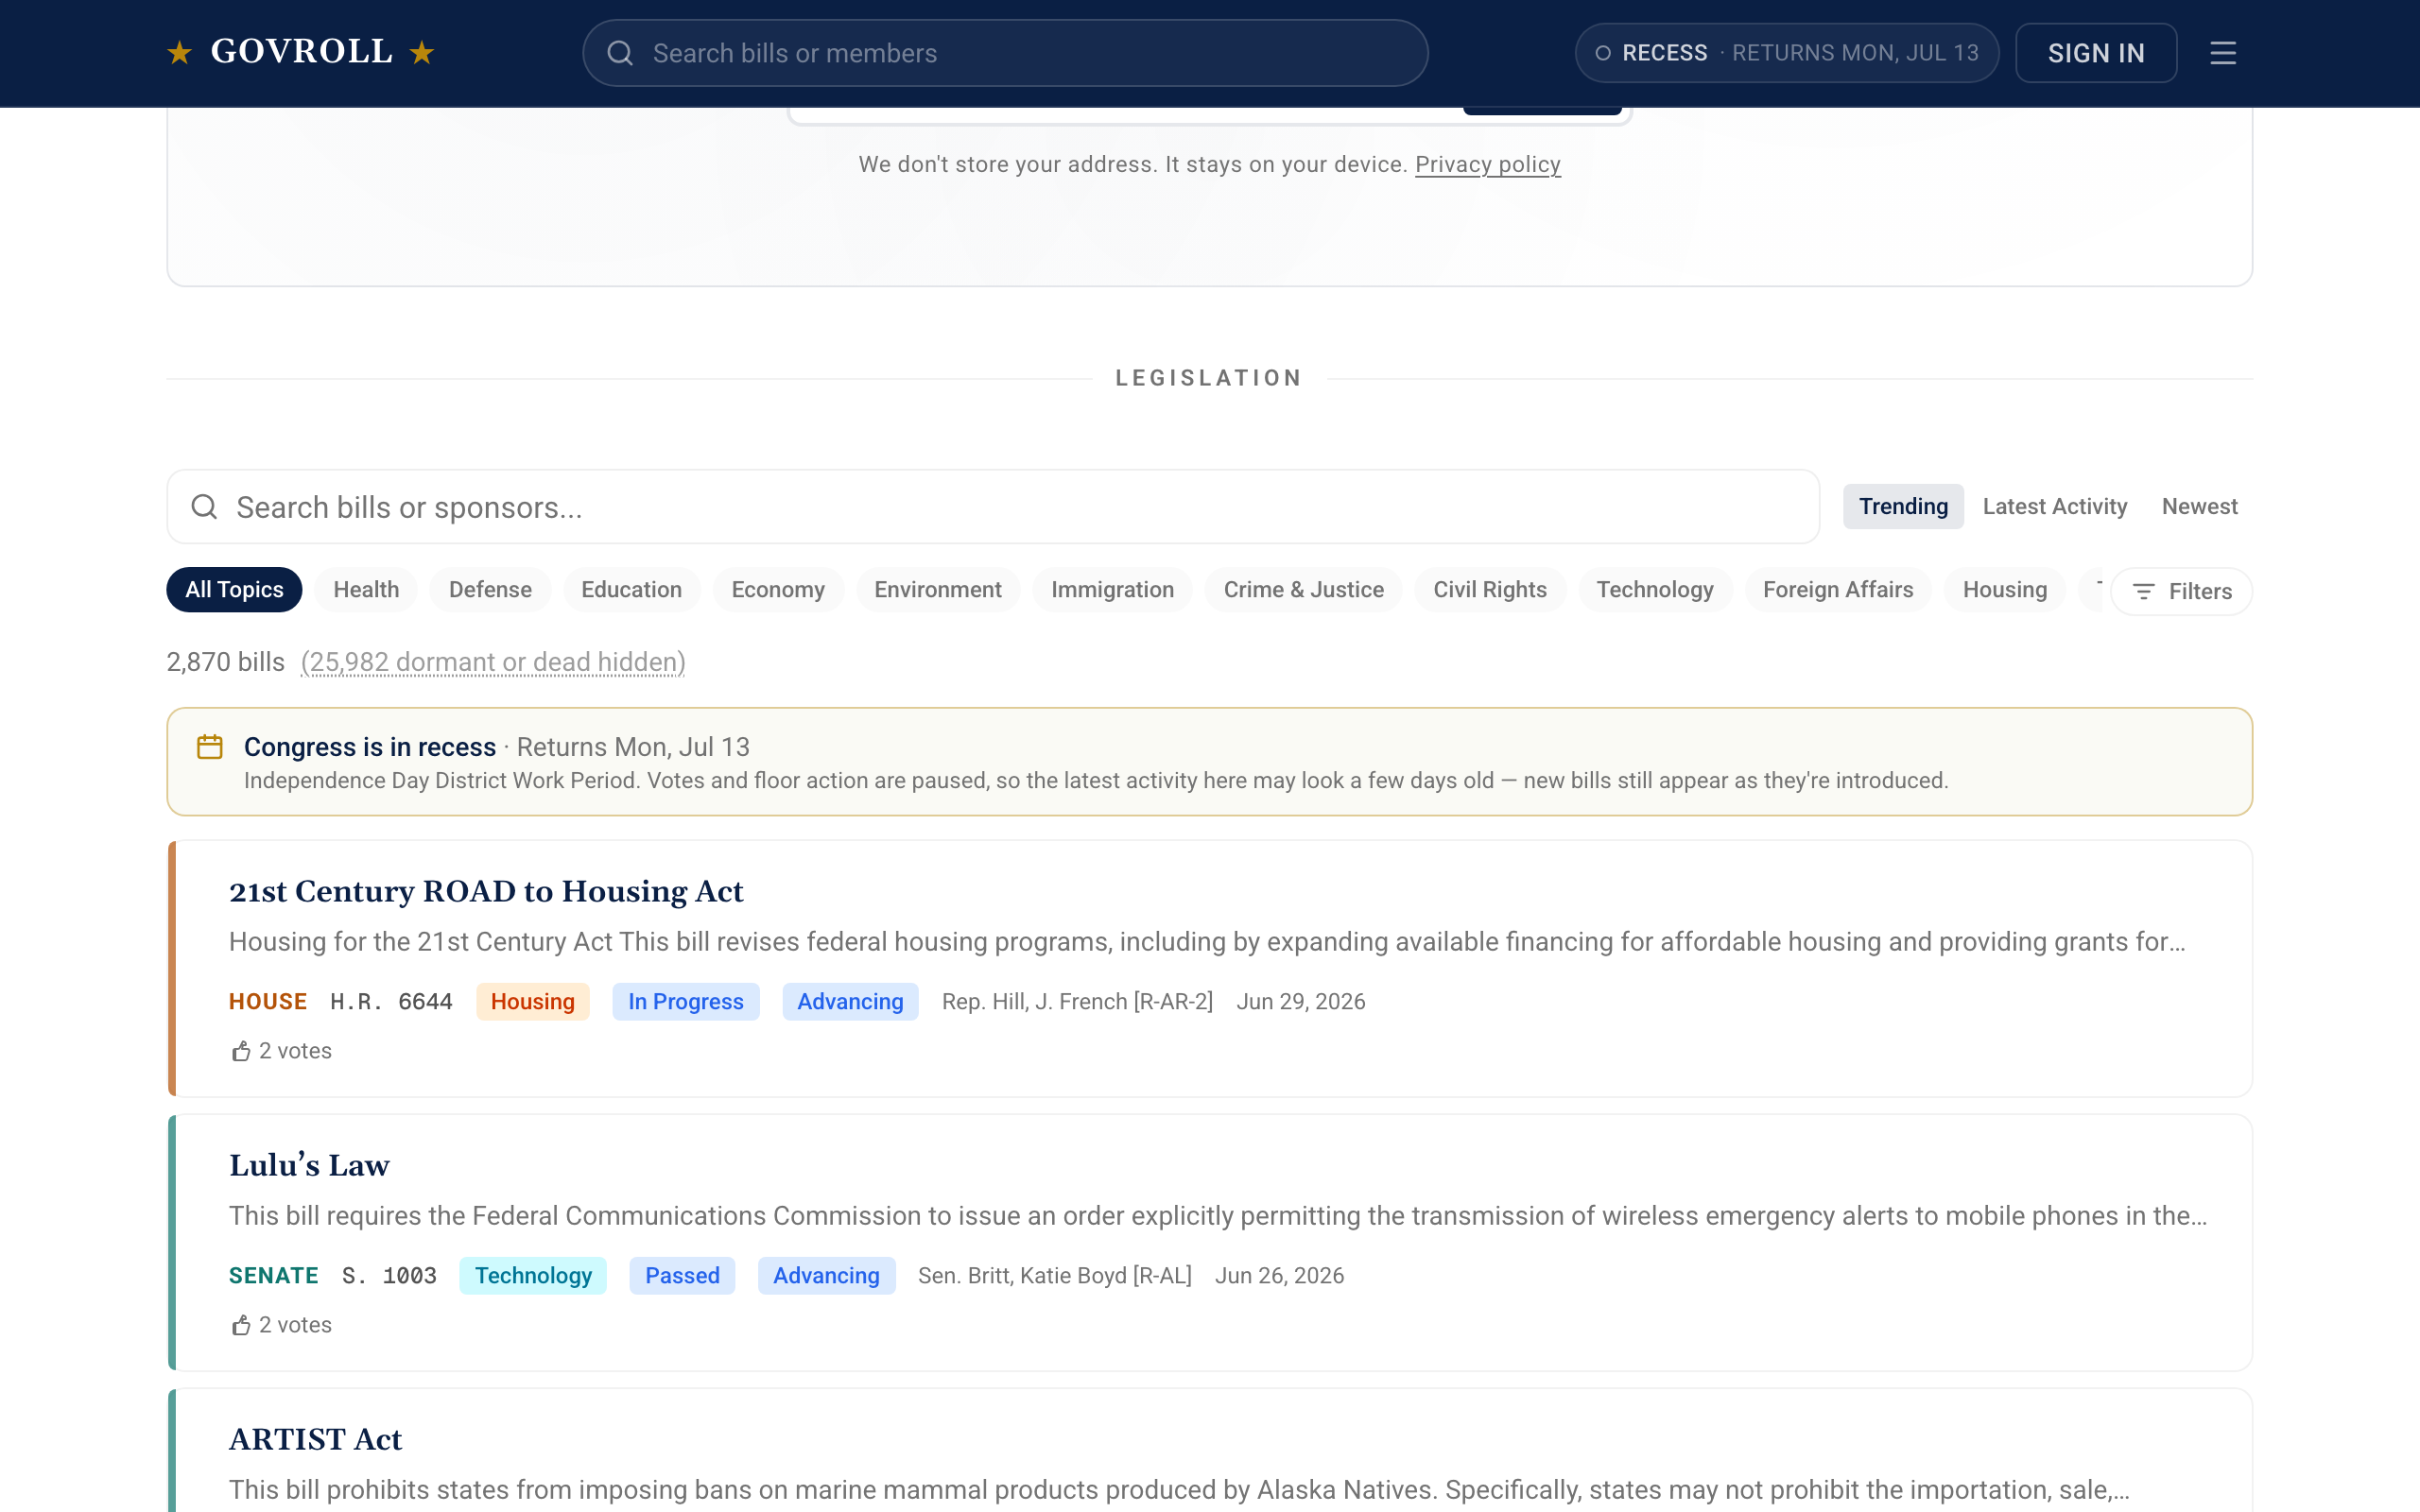Click the Jun 29, 2026 date
The image size is (2420, 1512).
(1300, 1002)
